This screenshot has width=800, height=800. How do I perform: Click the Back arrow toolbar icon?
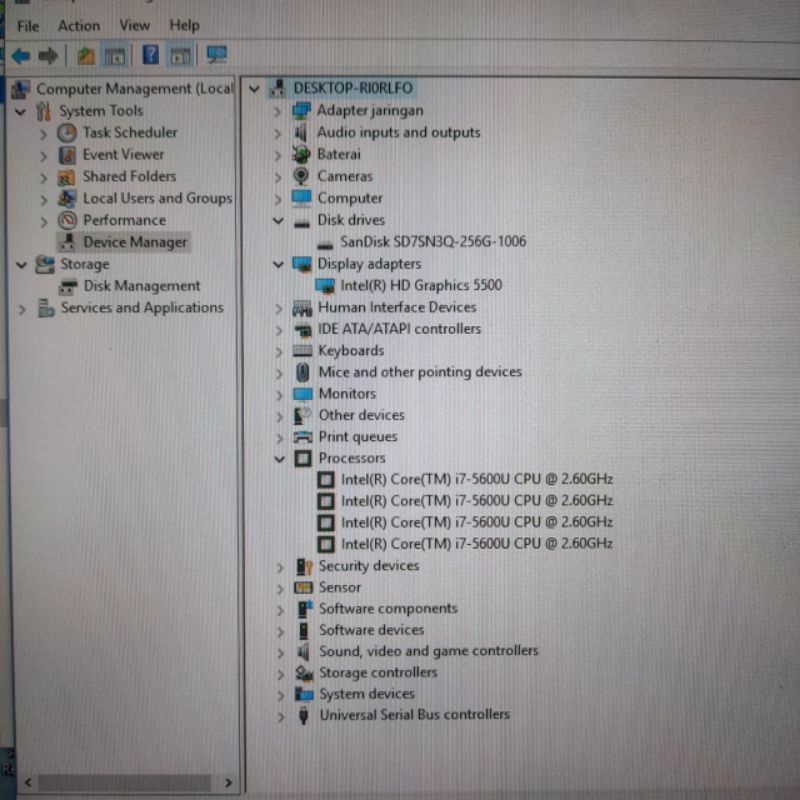pos(21,56)
